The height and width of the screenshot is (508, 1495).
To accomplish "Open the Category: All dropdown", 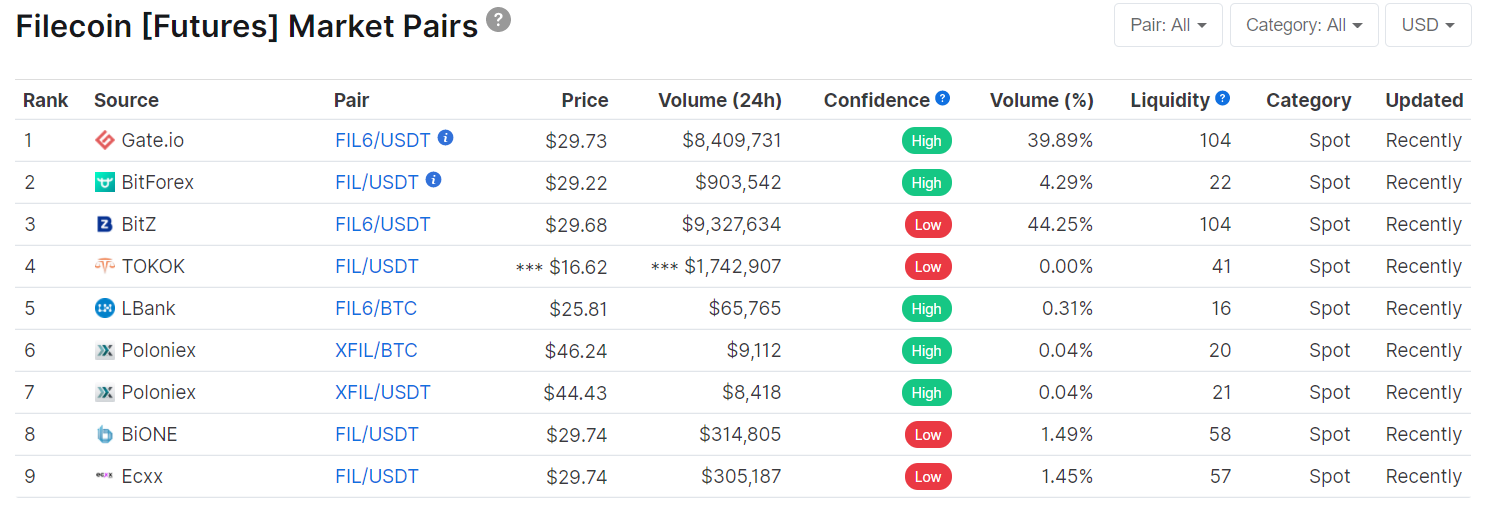I will pyautogui.click(x=1304, y=25).
